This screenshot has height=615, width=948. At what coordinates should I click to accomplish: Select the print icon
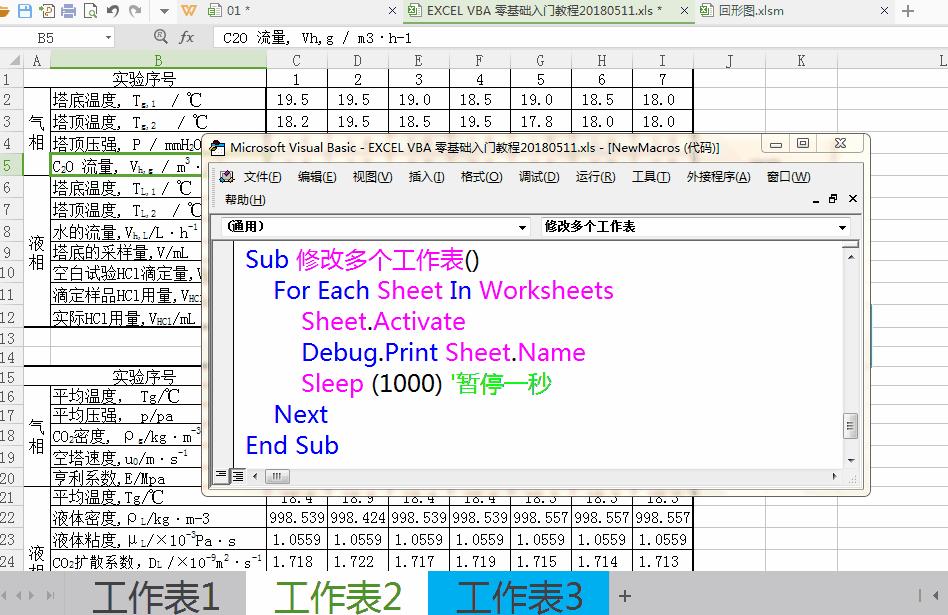click(70, 11)
